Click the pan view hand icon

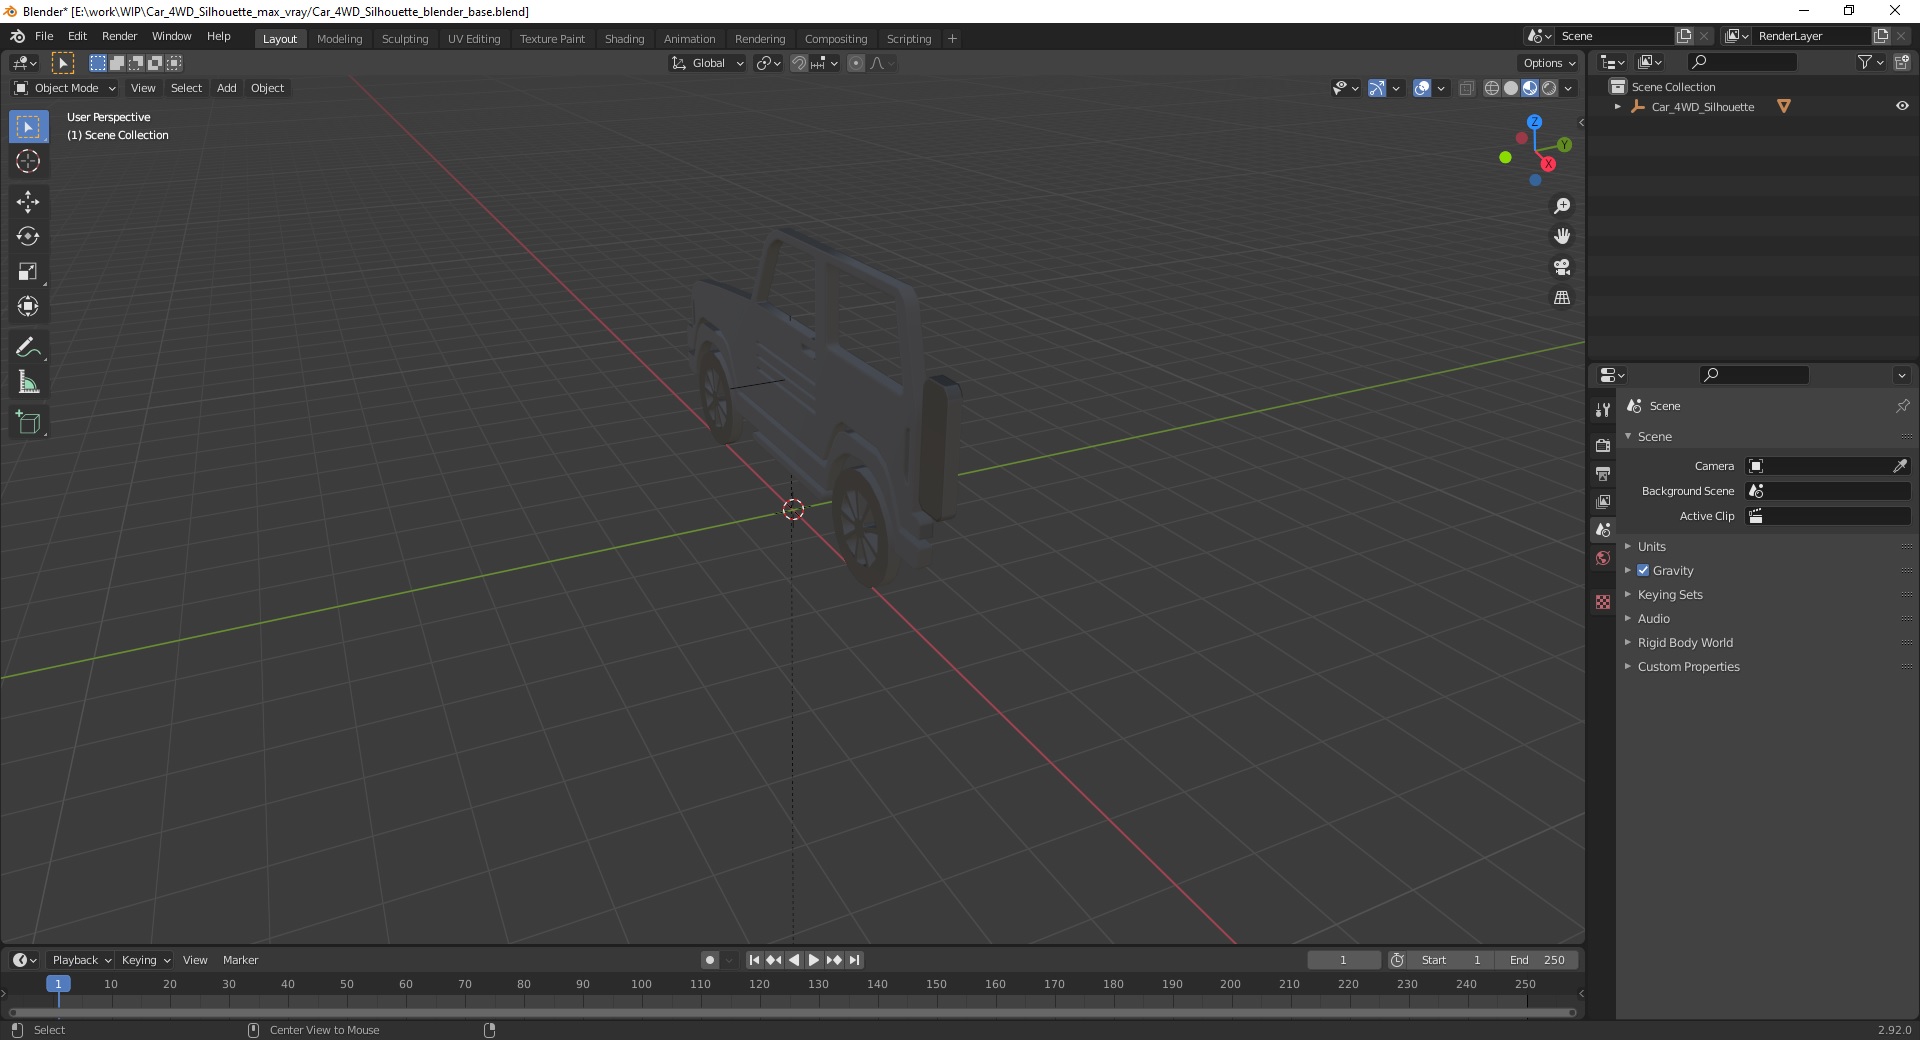1562,236
